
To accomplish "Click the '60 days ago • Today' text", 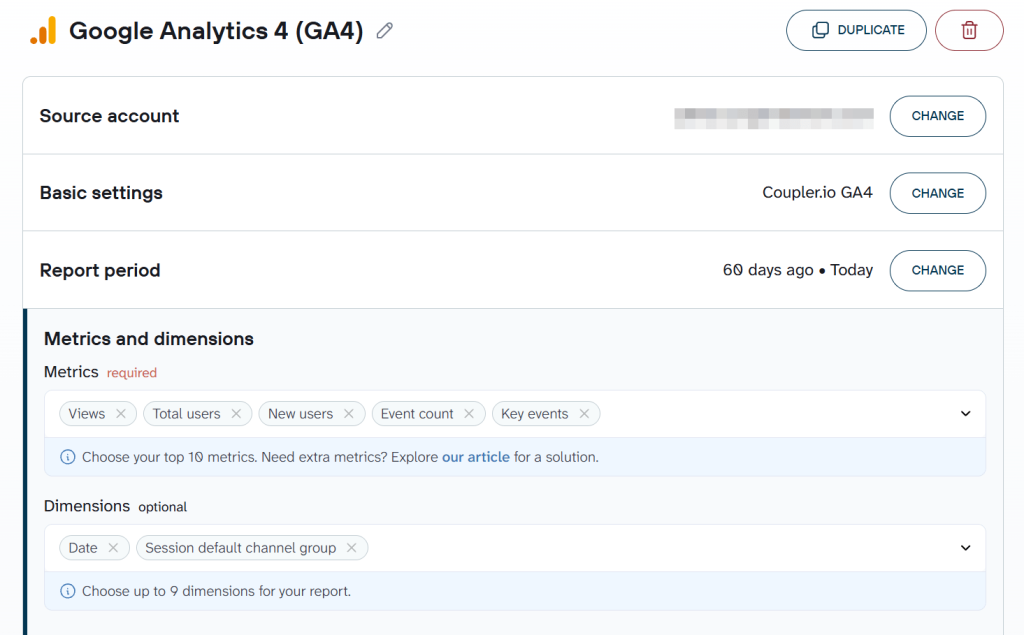I will point(797,270).
